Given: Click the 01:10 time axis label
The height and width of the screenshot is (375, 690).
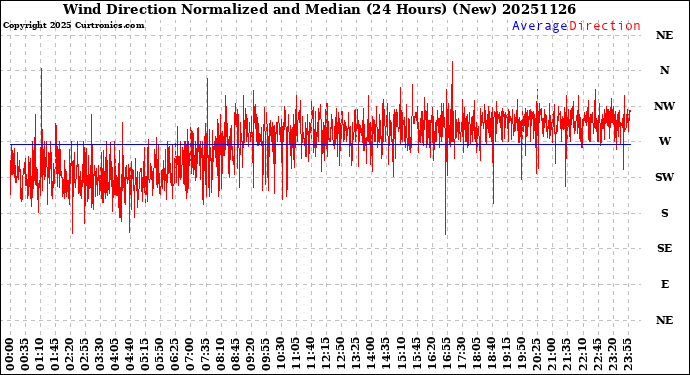Looking at the screenshot, I should pyautogui.click(x=40, y=354).
